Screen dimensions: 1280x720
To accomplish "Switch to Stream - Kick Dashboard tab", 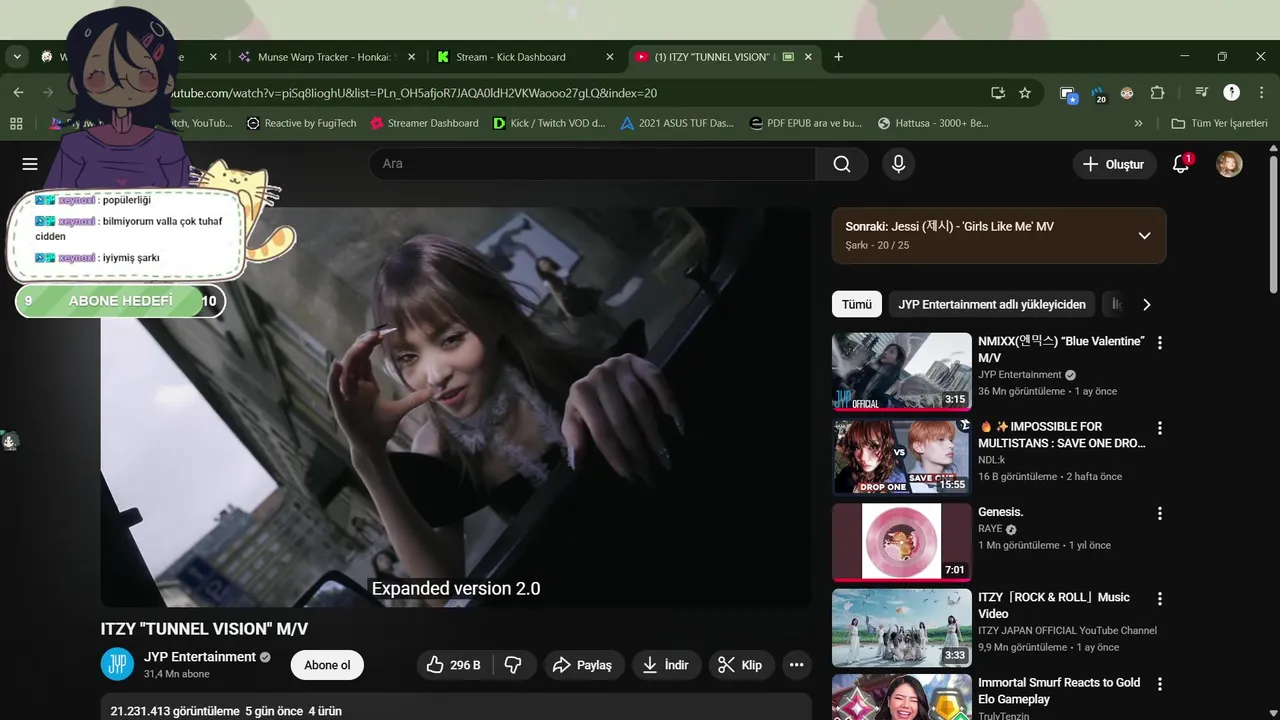I will (x=522, y=57).
